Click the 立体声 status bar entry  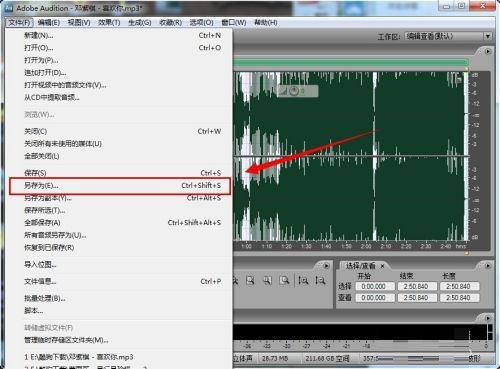243,358
